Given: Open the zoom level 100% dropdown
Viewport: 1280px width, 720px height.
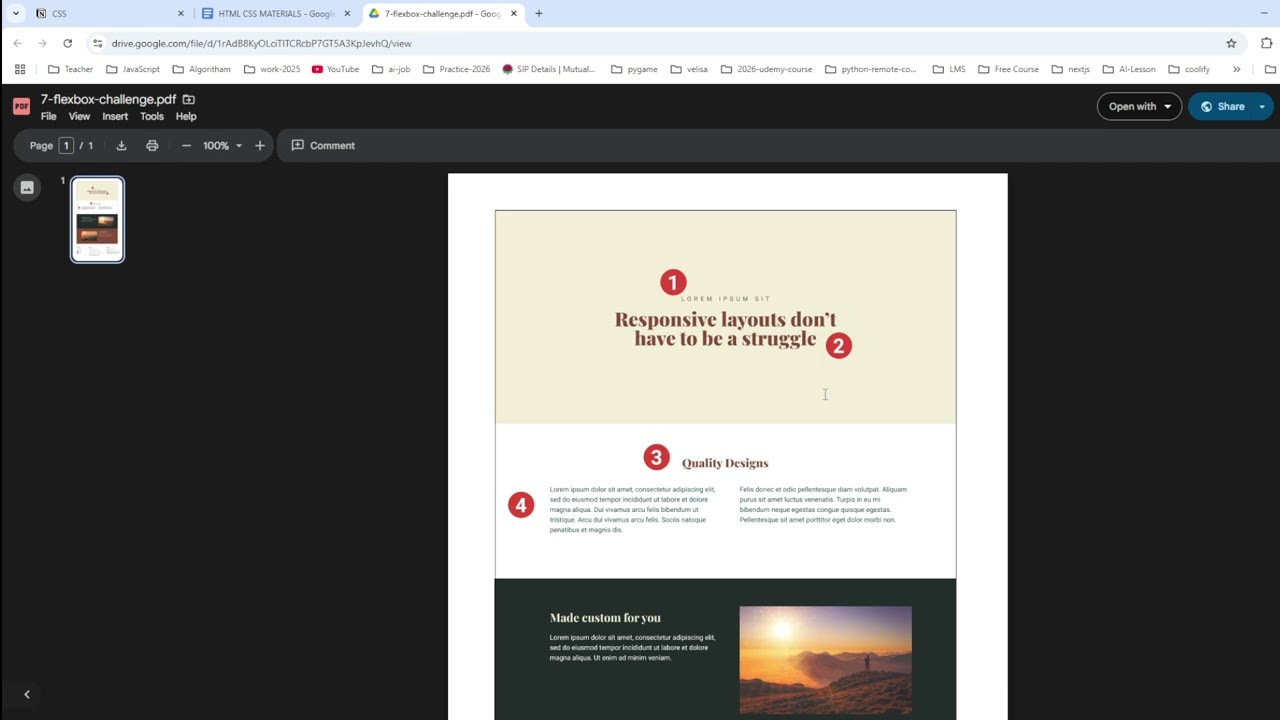Looking at the screenshot, I should click(x=222, y=146).
